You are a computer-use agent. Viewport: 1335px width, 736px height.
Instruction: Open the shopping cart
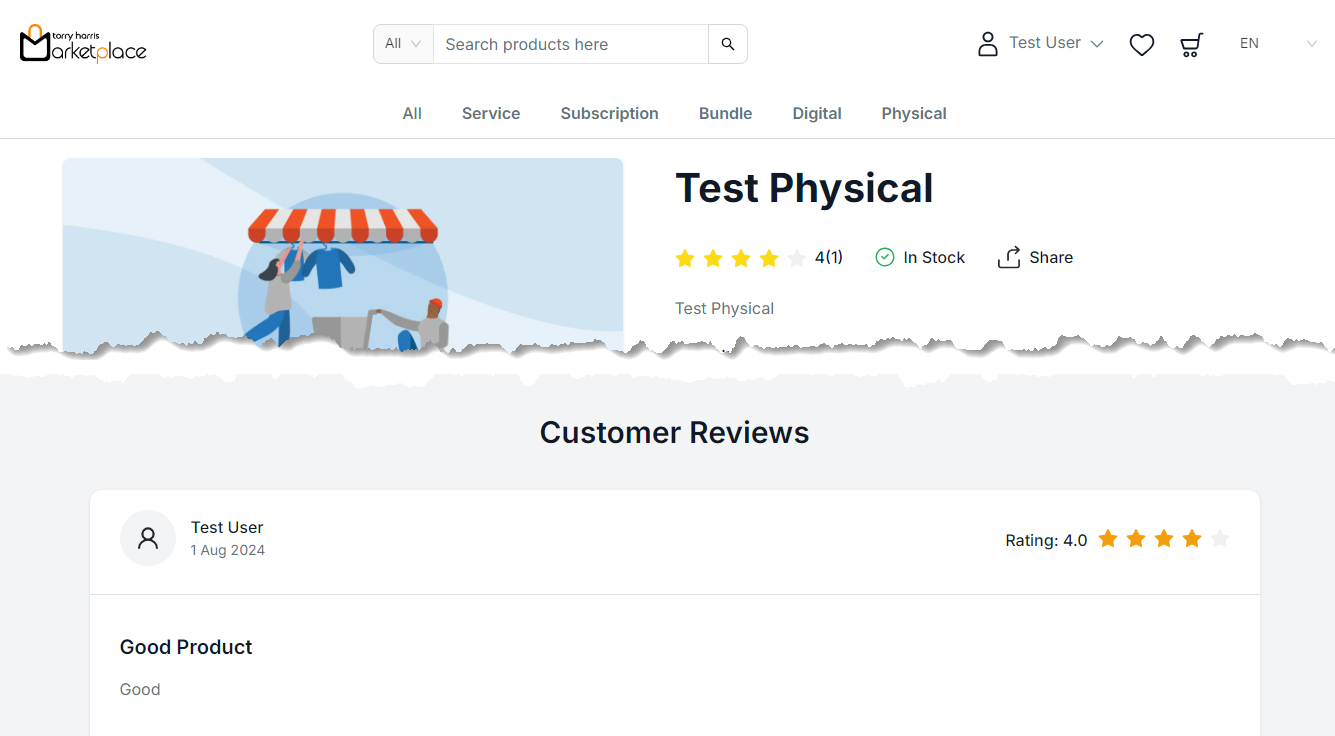pos(1190,44)
